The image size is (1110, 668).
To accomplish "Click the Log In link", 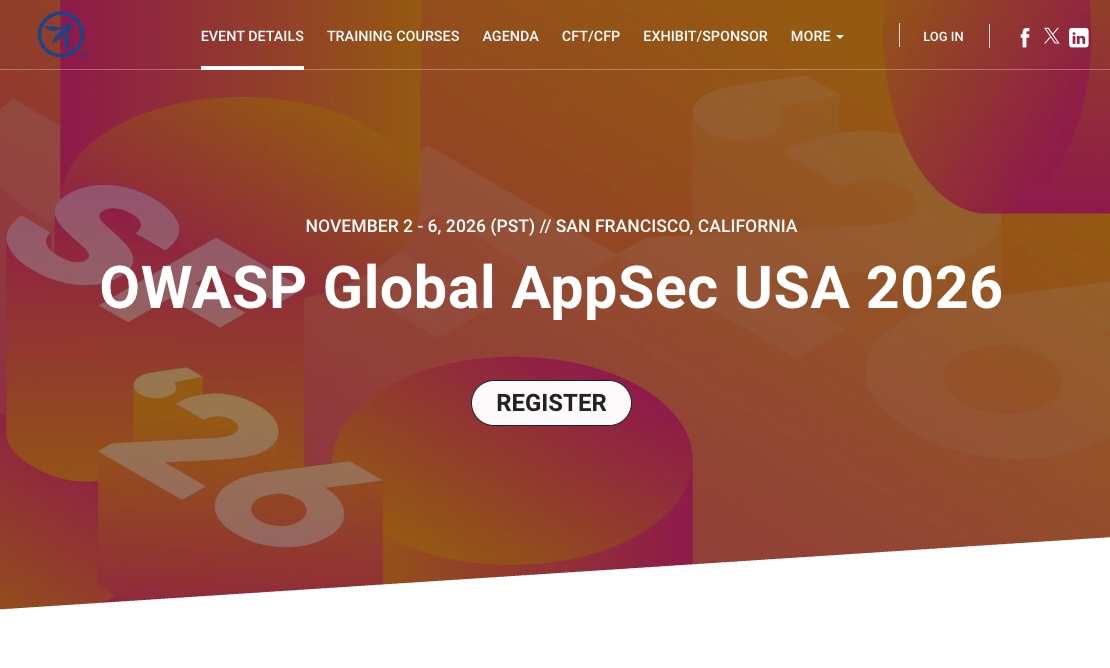I will pyautogui.click(x=943, y=36).
